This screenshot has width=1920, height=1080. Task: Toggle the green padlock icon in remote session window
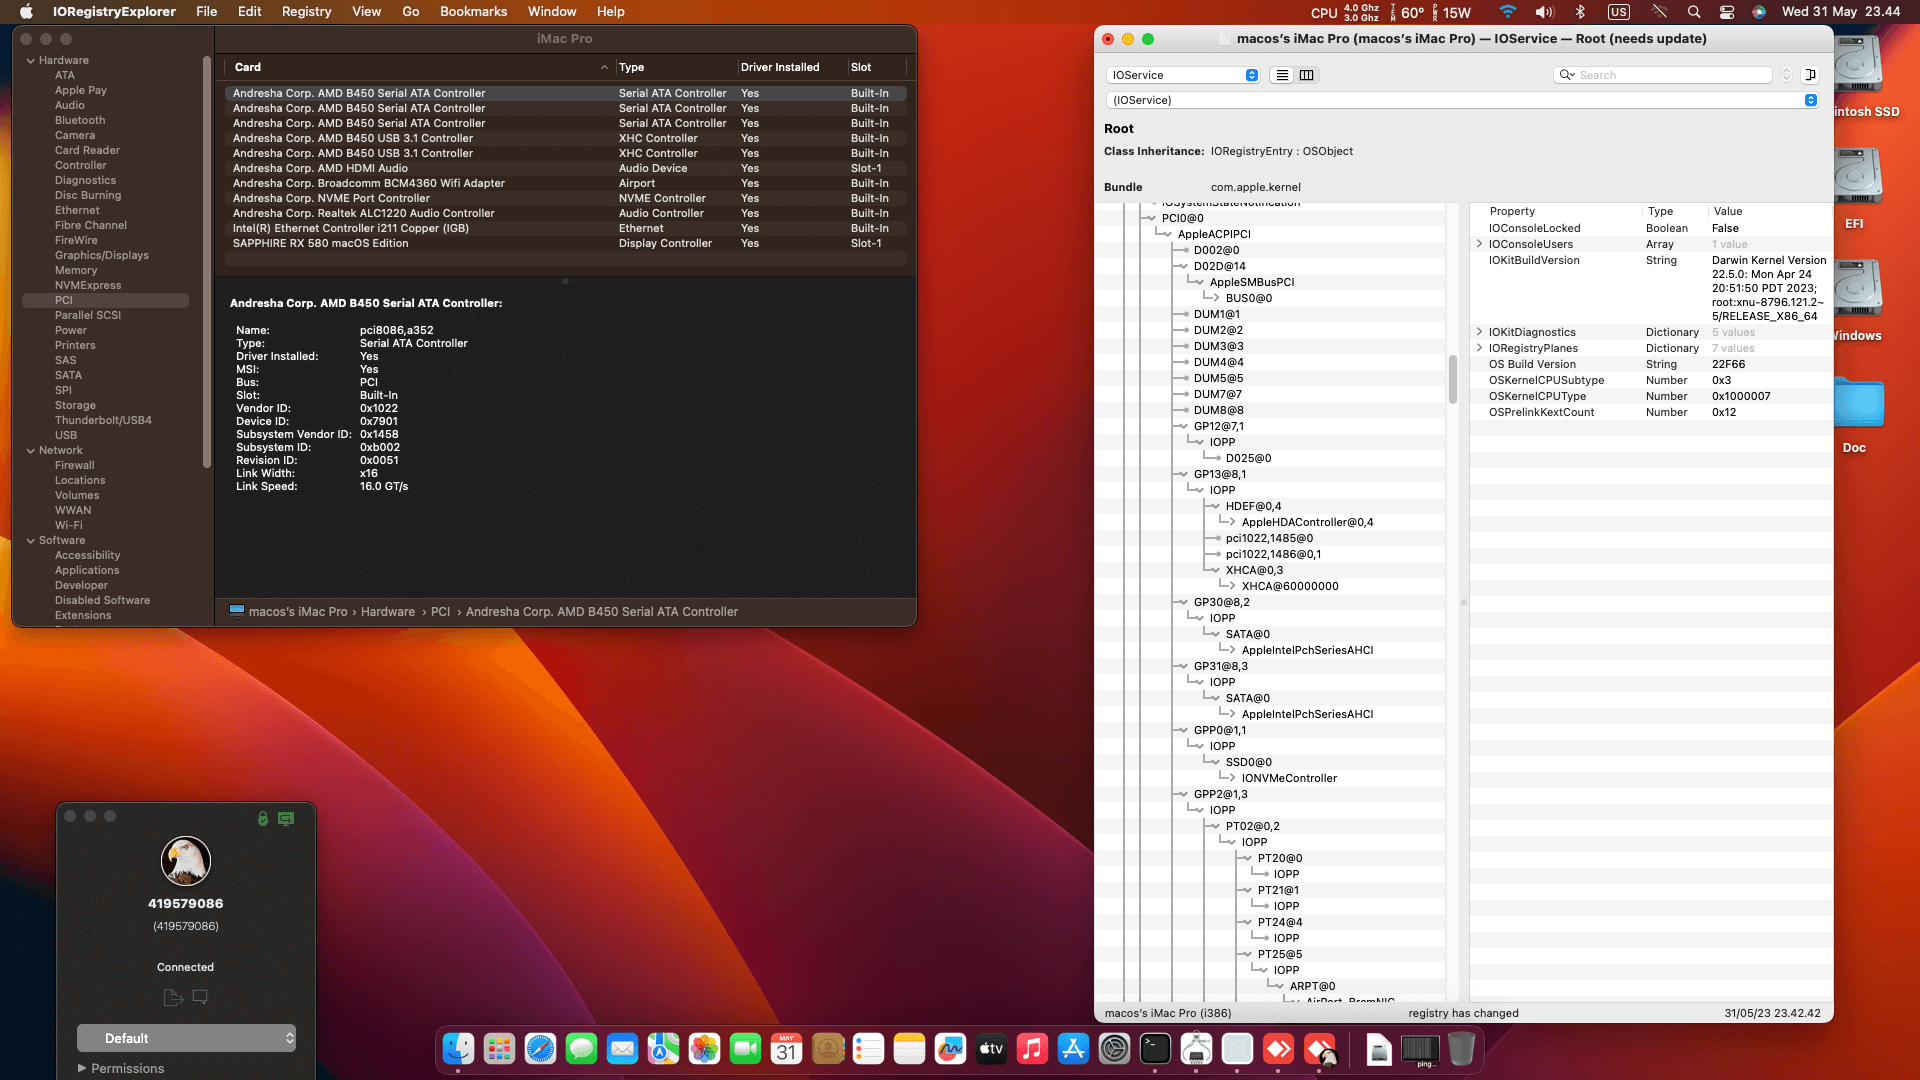coord(263,818)
